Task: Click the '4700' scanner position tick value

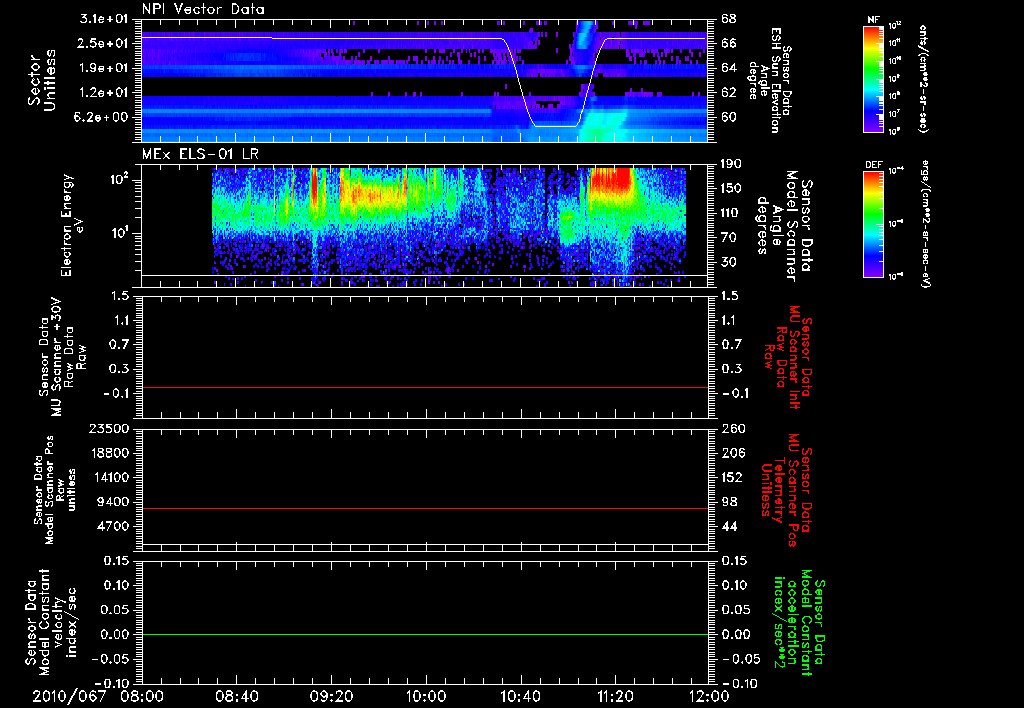Action: (x=113, y=526)
